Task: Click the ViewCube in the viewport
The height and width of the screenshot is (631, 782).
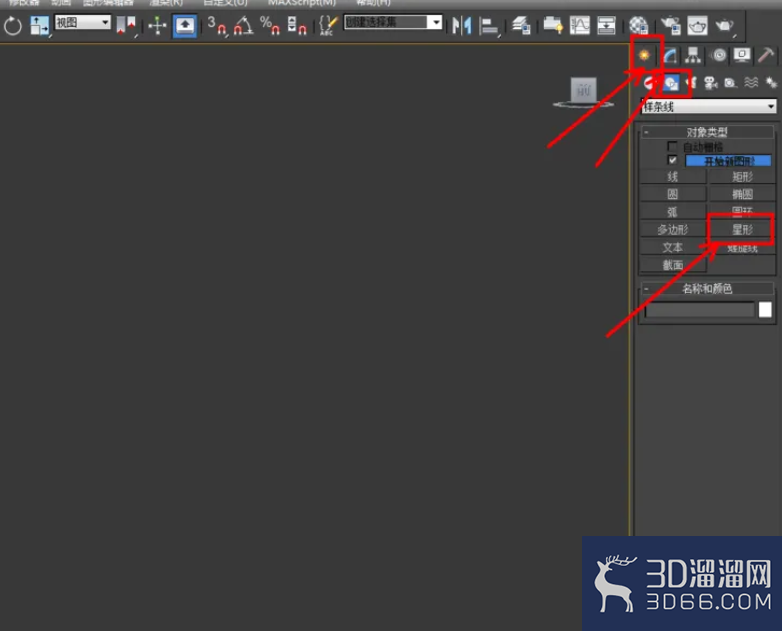Action: pyautogui.click(x=584, y=92)
